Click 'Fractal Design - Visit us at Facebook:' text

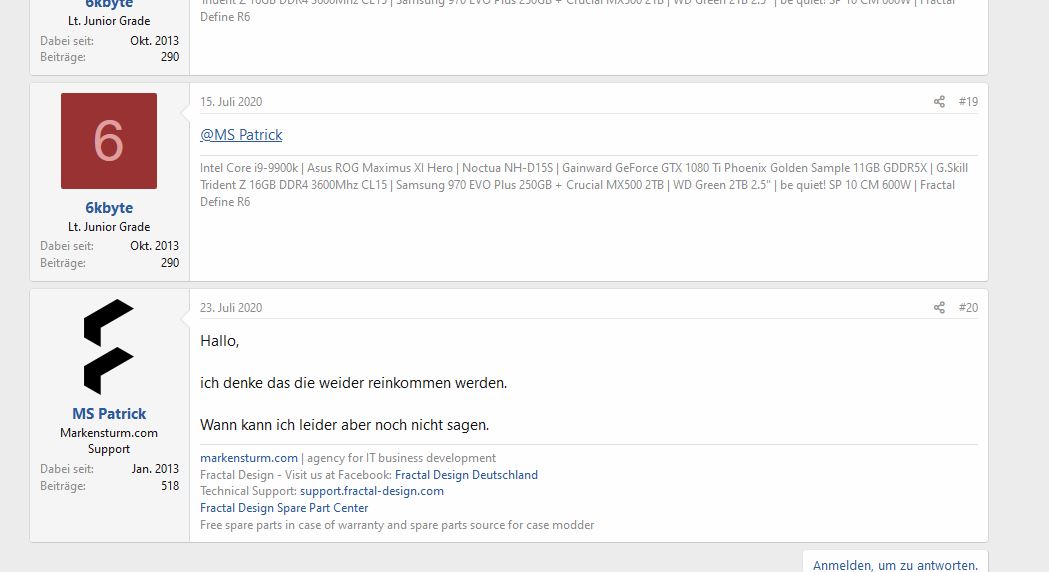(x=296, y=475)
